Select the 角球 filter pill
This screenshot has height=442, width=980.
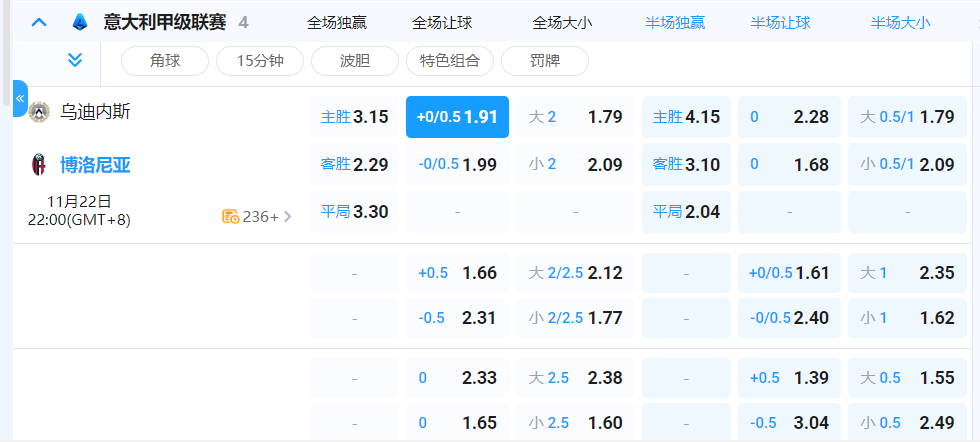[x=164, y=61]
